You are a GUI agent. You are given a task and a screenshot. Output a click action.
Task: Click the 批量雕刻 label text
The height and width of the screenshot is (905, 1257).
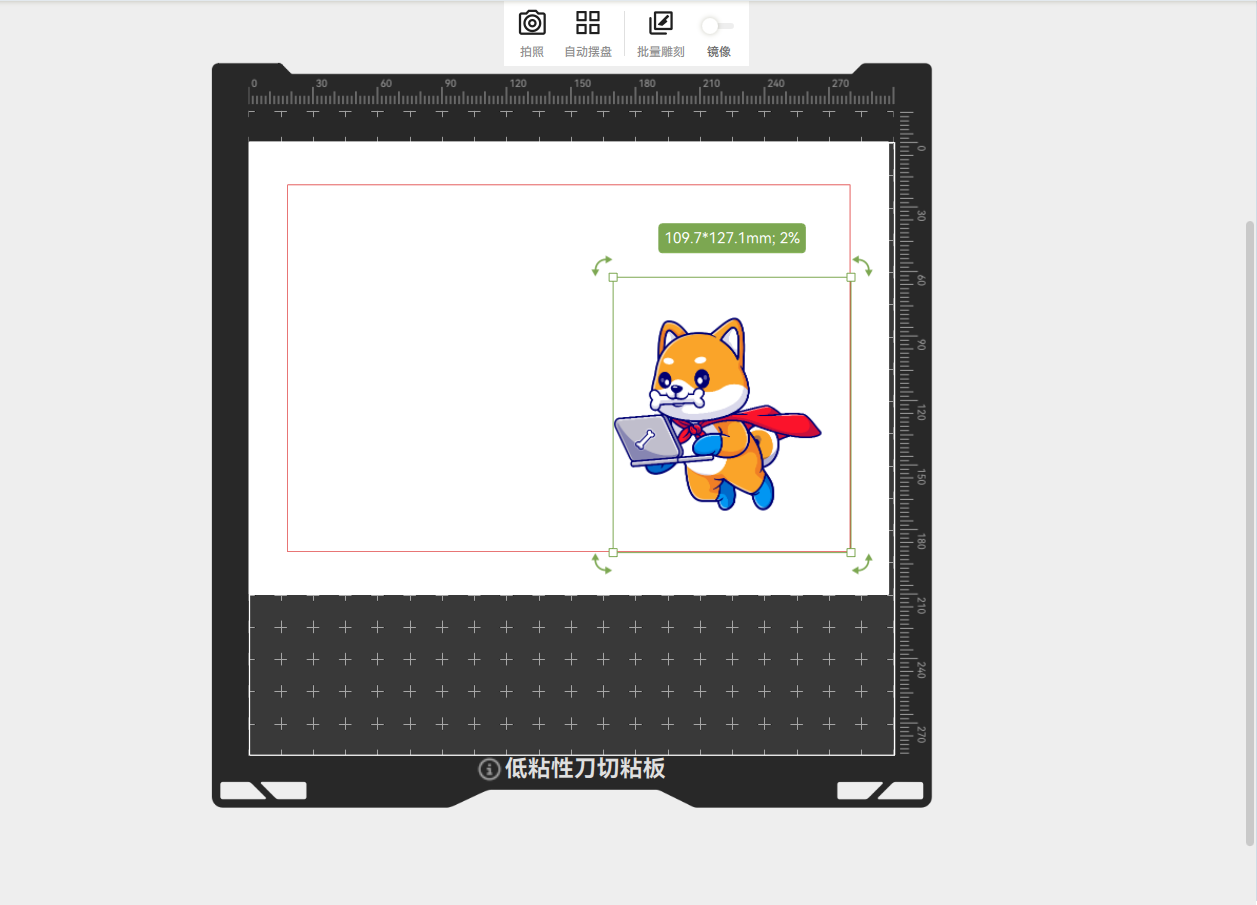pos(661,52)
